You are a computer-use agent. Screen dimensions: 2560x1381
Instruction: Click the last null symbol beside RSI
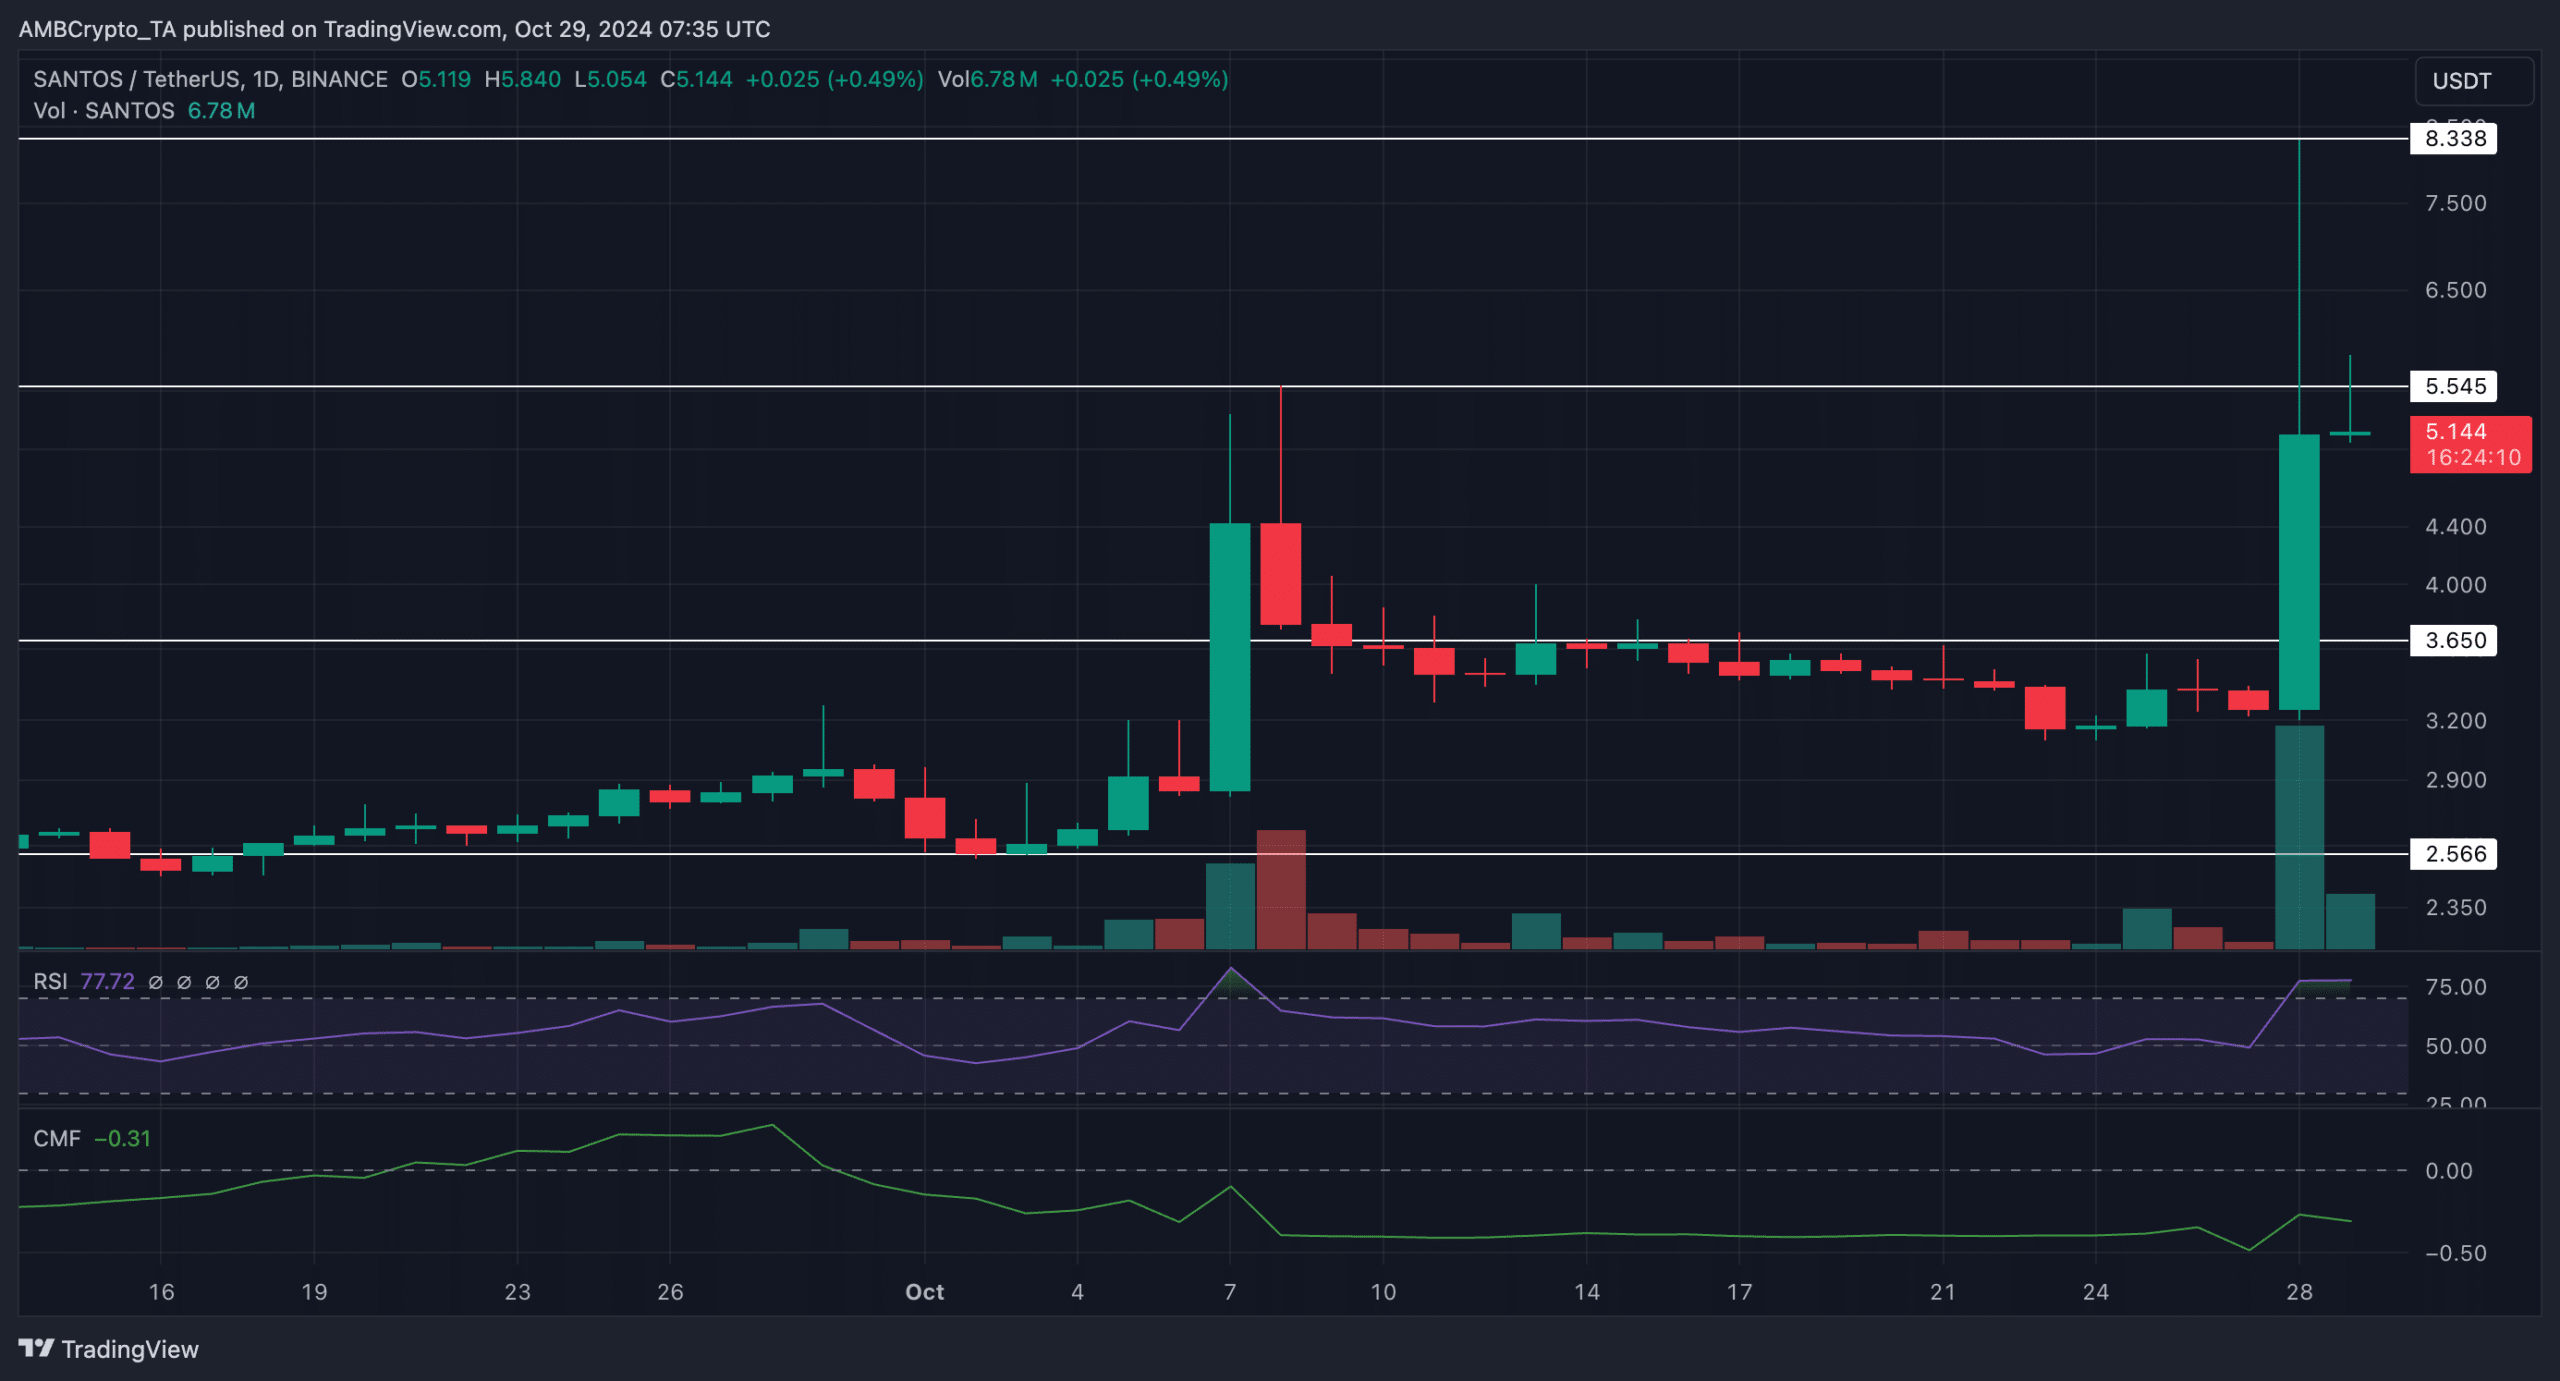pyautogui.click(x=241, y=982)
